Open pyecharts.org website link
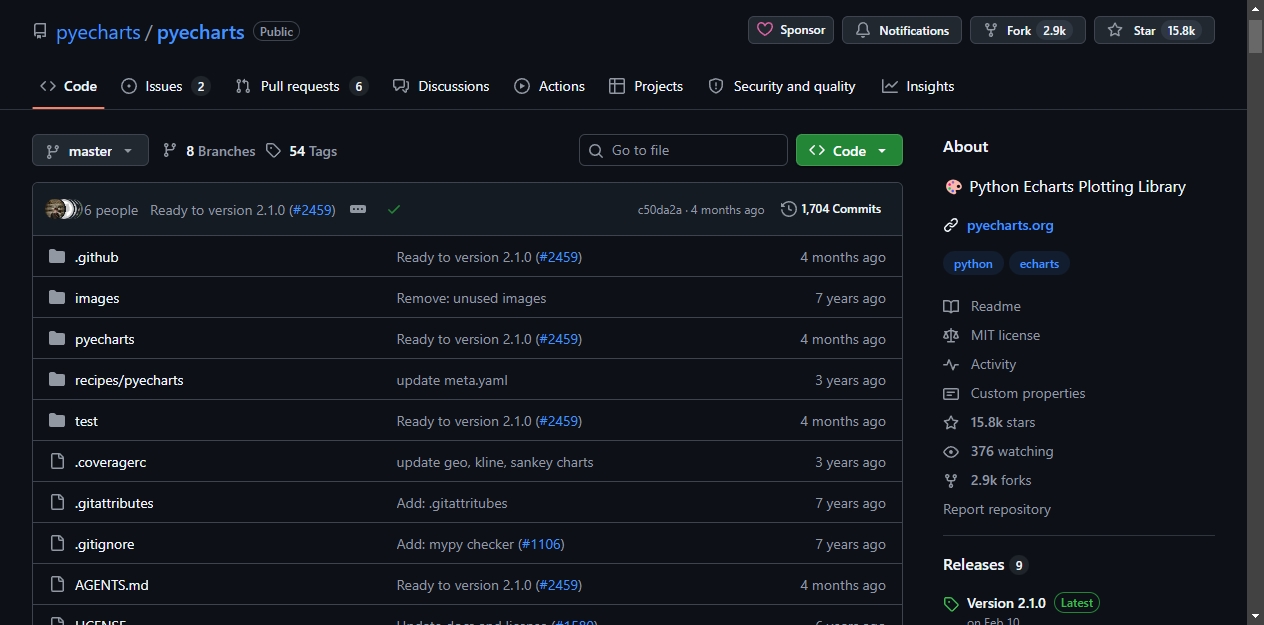The height and width of the screenshot is (625, 1264). pos(1010,225)
